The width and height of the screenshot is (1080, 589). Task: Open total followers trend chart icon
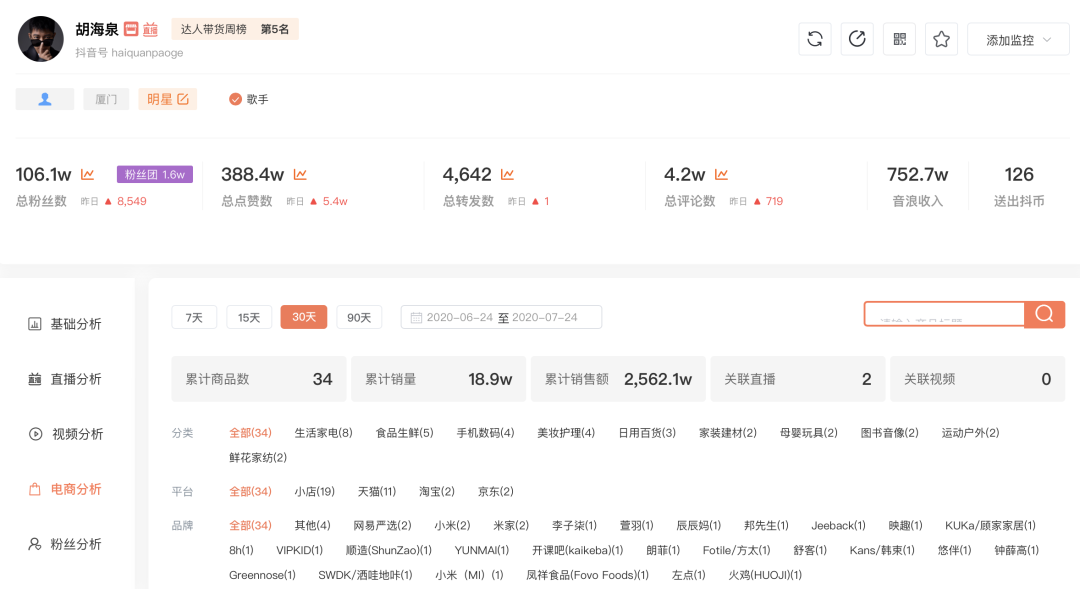[x=87, y=174]
